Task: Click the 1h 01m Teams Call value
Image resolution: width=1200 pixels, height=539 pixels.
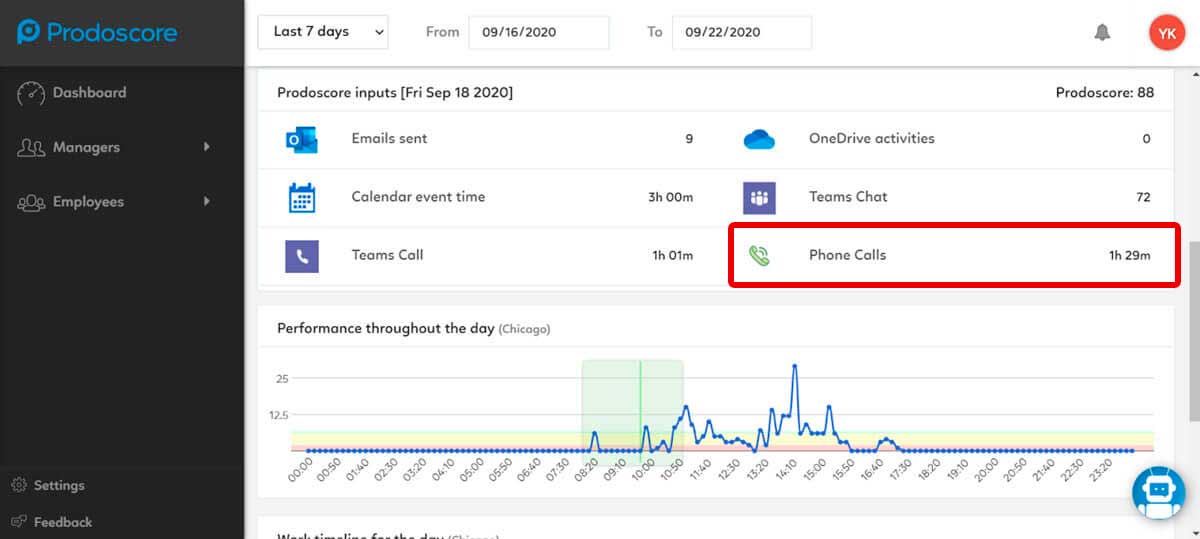Action: point(672,255)
